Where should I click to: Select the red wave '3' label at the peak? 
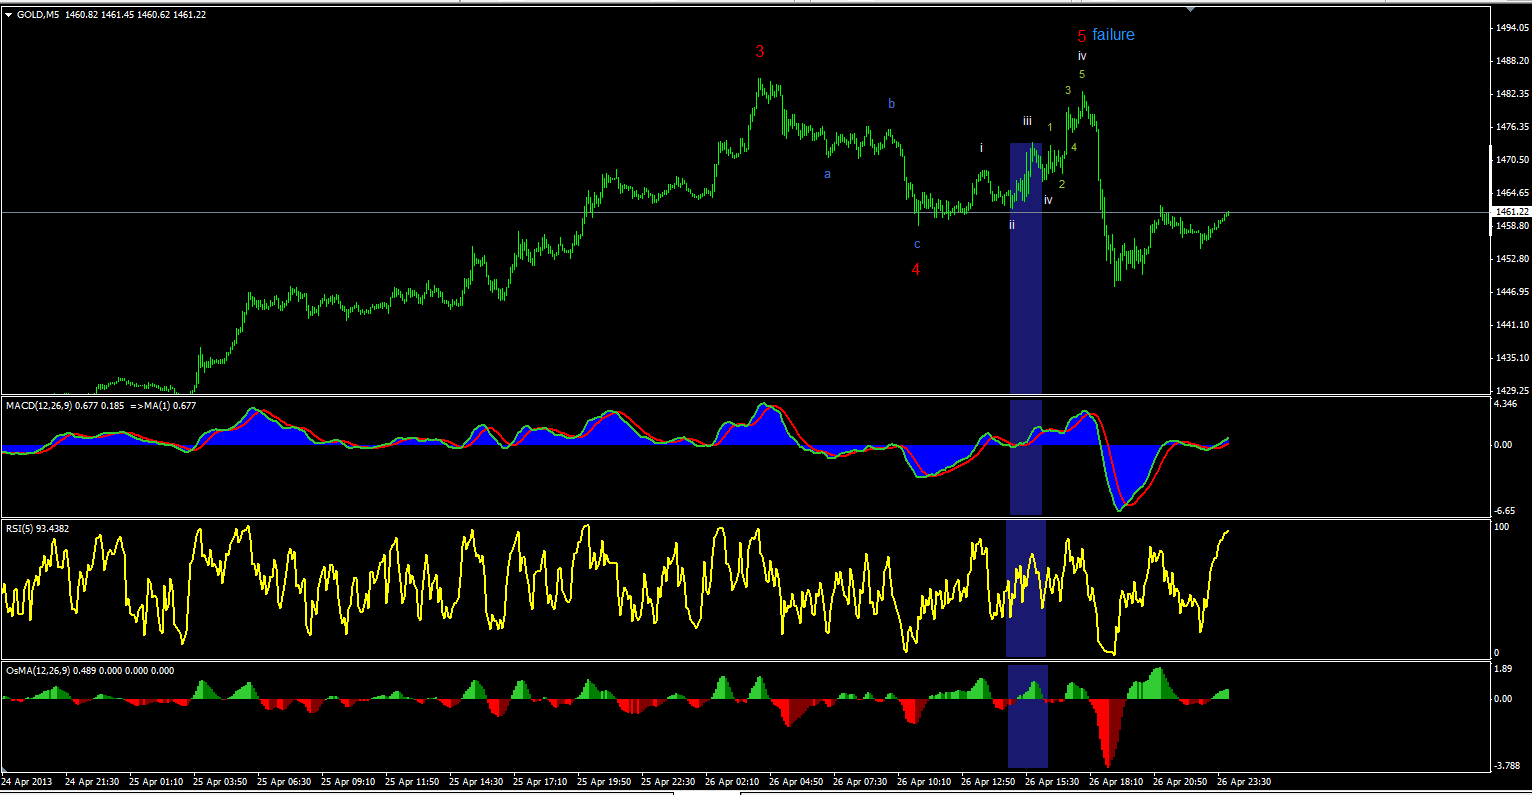[x=760, y=52]
